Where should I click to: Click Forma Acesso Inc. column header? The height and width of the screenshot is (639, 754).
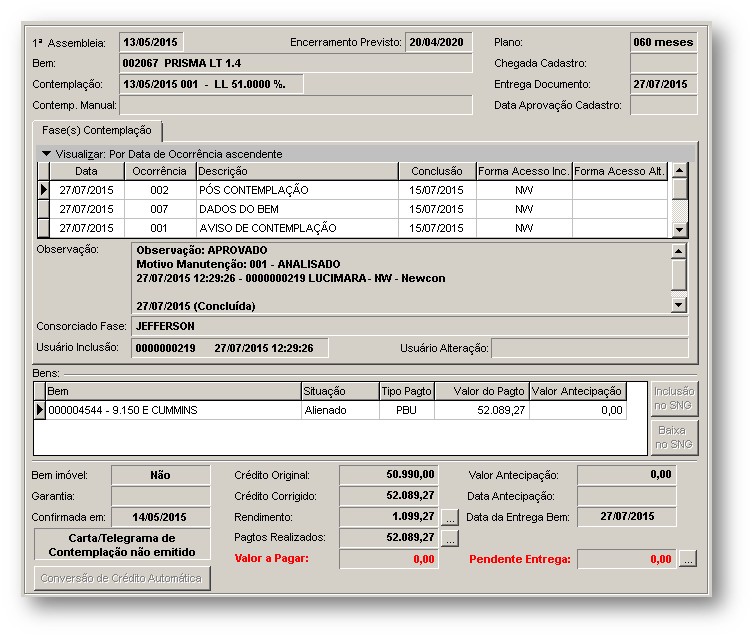click(524, 171)
